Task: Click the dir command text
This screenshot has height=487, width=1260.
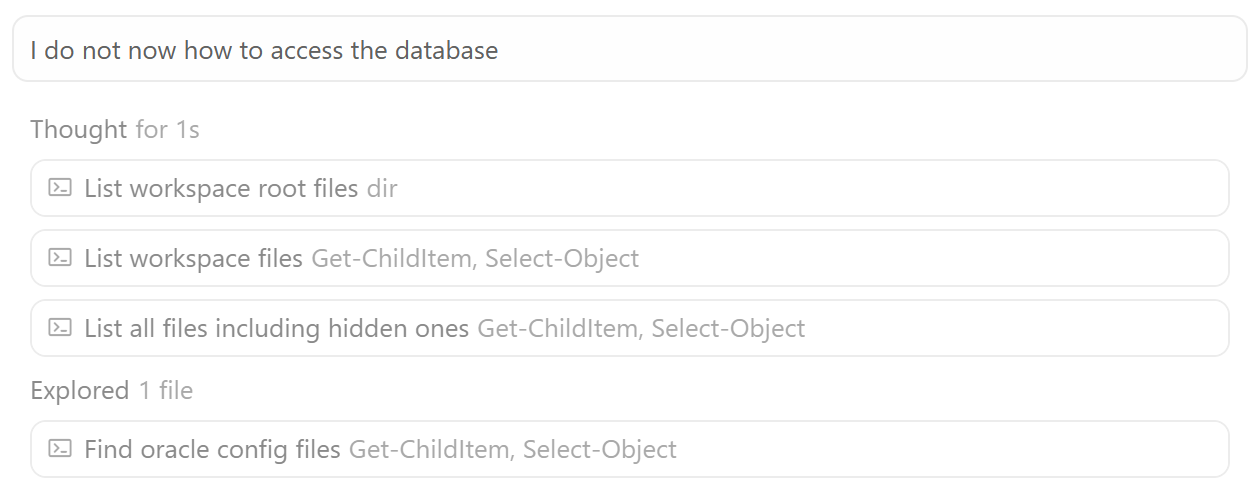Action: point(382,188)
